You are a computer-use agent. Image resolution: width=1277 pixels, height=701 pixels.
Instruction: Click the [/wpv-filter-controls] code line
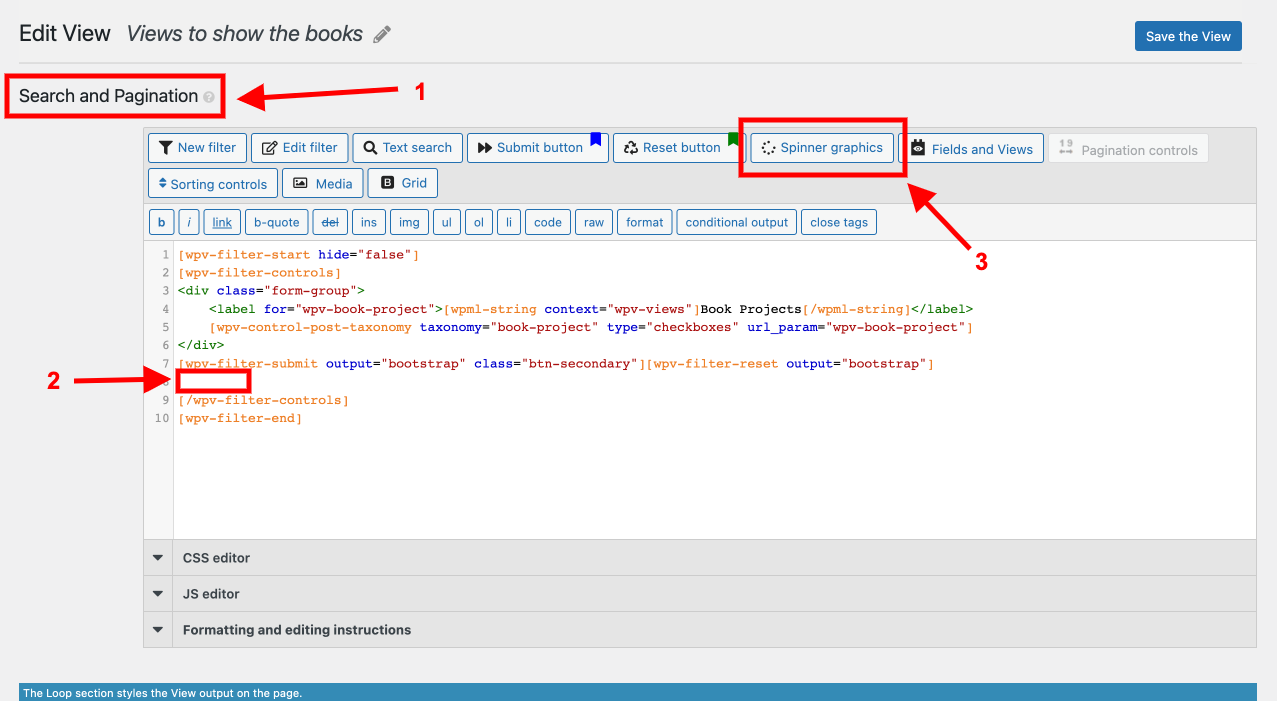pyautogui.click(x=263, y=400)
